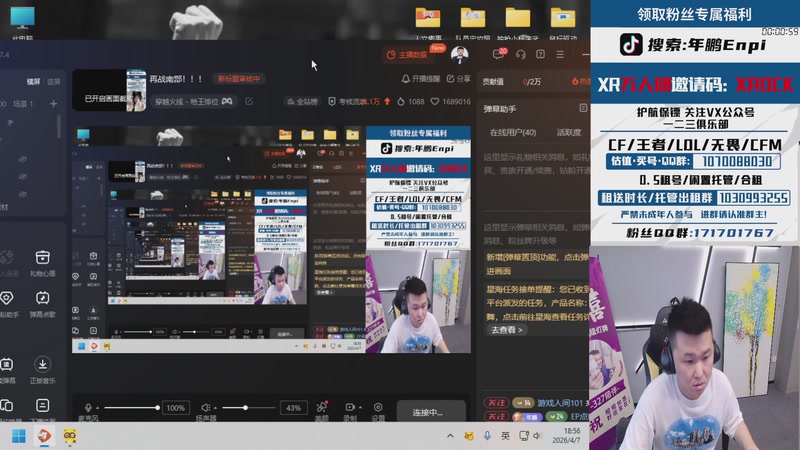
Task: Click the edit pencil icon beside category
Action: [249, 102]
